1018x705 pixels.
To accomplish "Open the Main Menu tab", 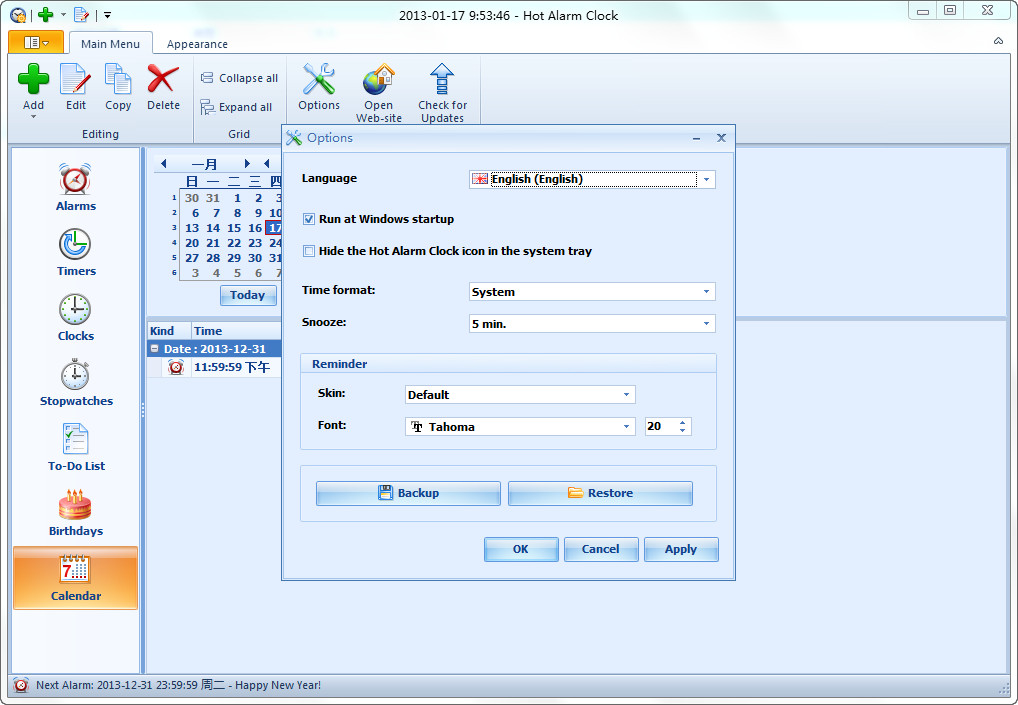I will click(x=110, y=44).
